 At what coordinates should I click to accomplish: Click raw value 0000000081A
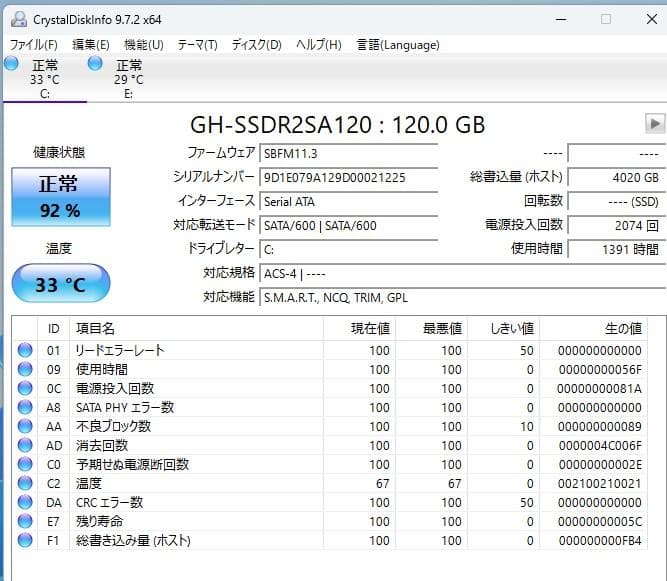click(x=600, y=389)
